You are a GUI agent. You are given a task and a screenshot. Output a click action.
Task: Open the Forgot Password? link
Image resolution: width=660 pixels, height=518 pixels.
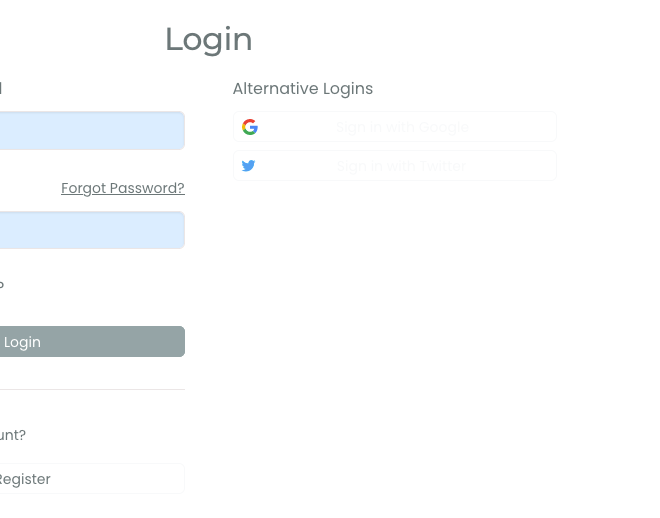pos(123,188)
